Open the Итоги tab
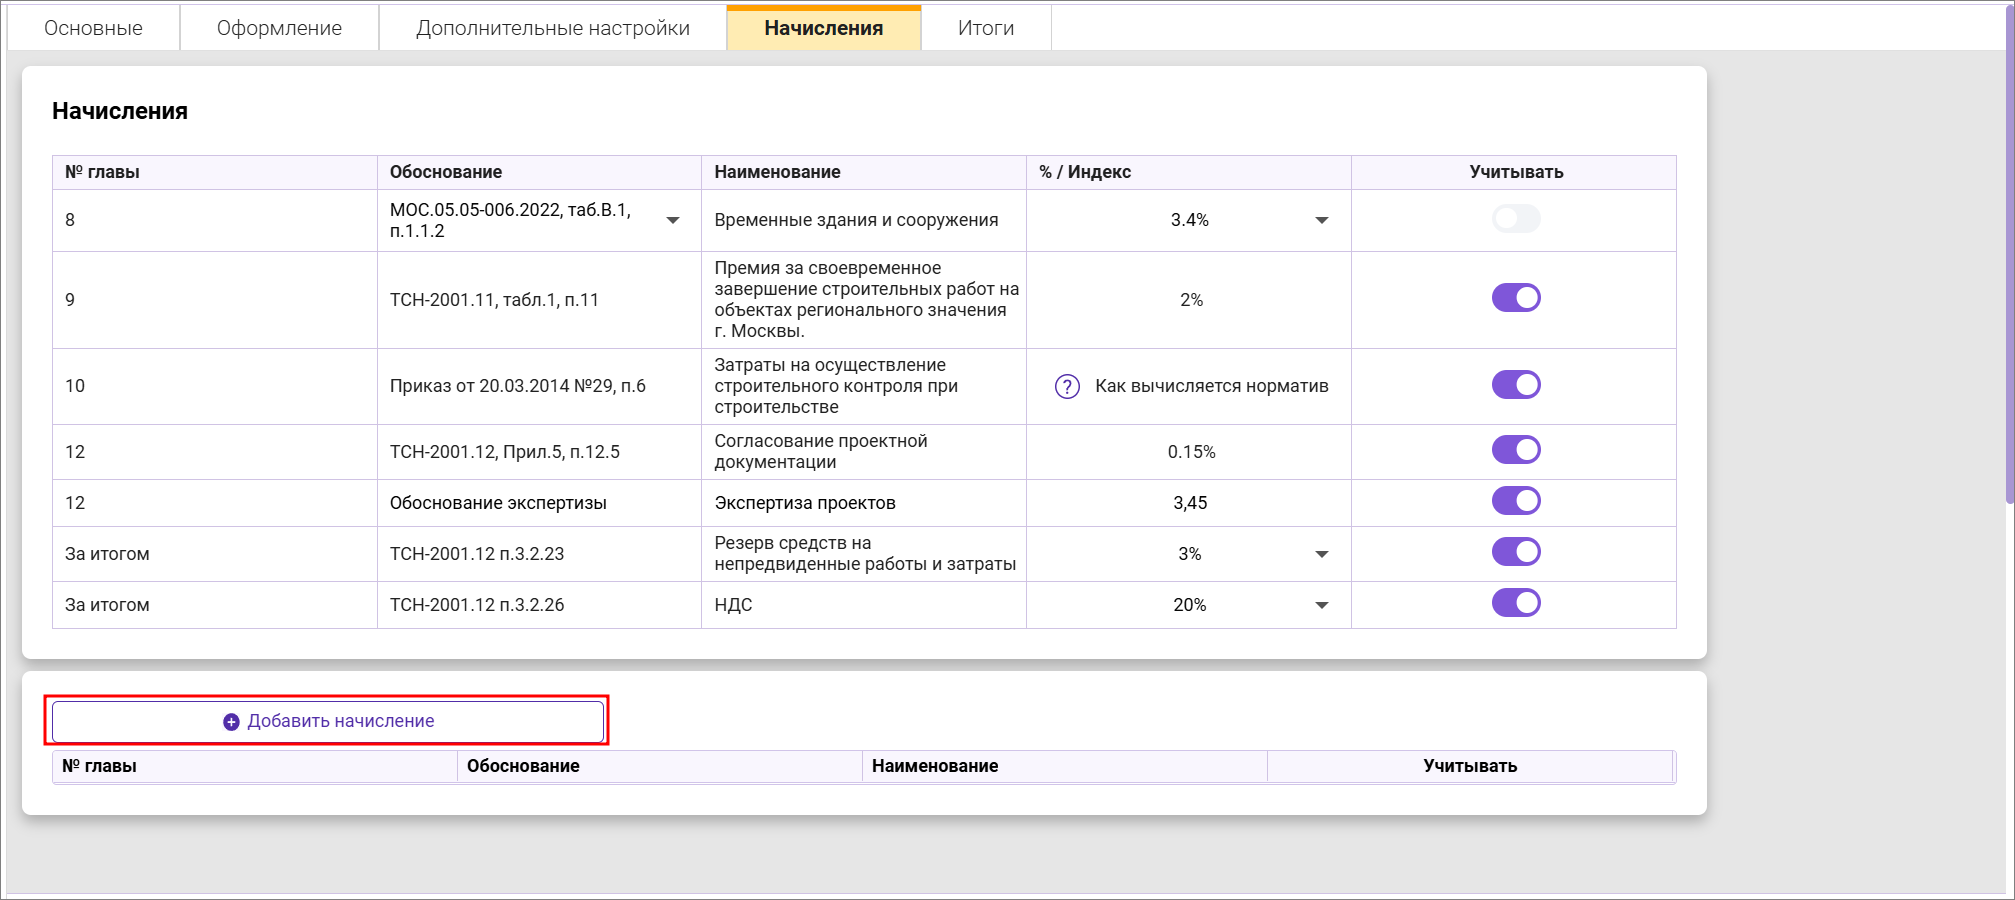 point(985,28)
